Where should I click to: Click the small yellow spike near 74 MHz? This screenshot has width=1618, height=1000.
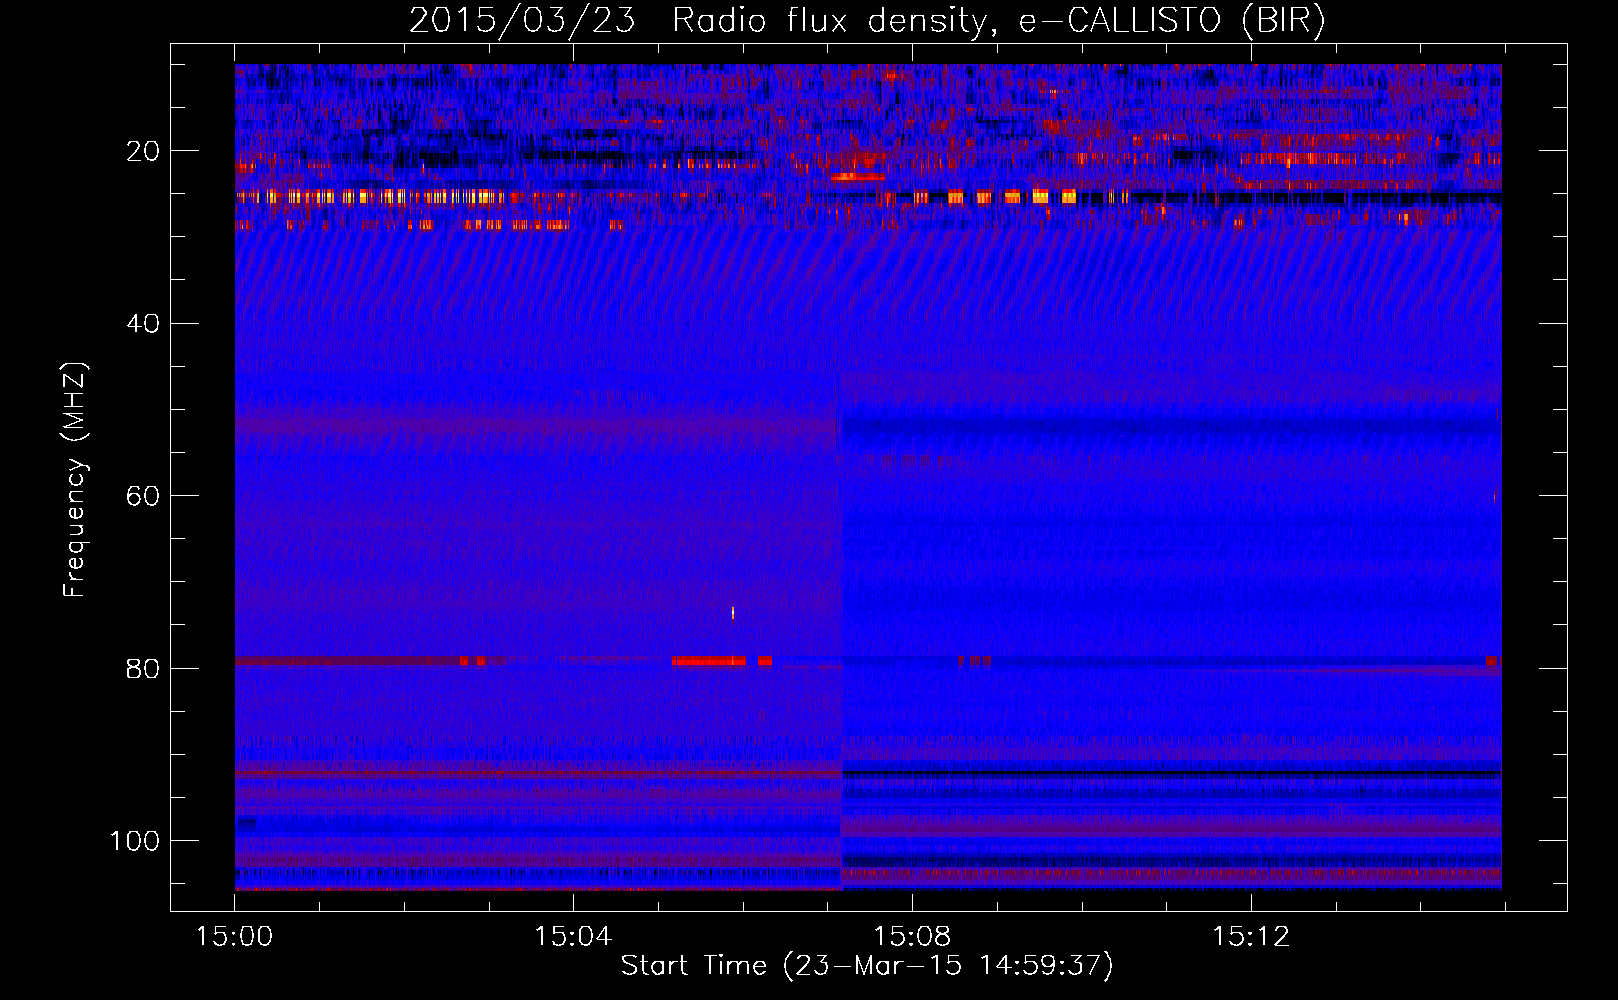[733, 613]
